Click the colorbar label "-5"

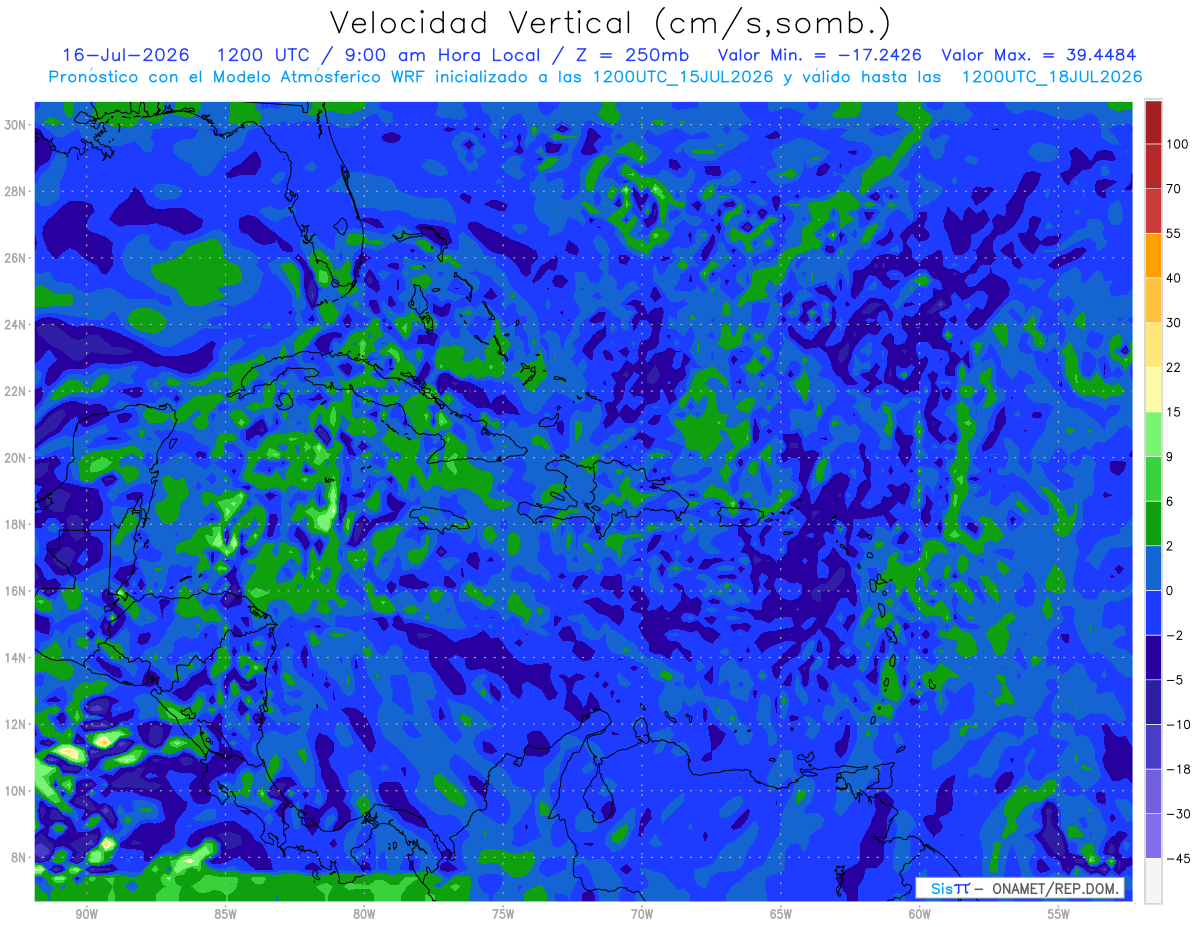(1174, 680)
